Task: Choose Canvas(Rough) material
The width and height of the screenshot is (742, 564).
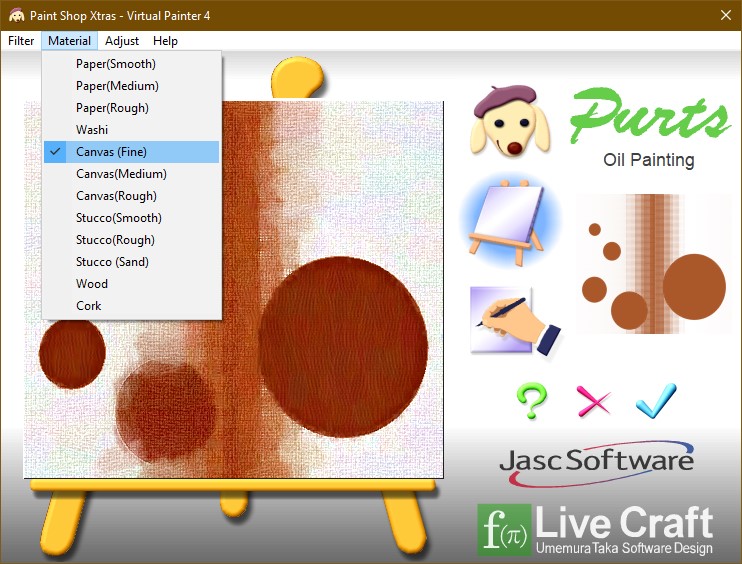Action: [x=132, y=196]
